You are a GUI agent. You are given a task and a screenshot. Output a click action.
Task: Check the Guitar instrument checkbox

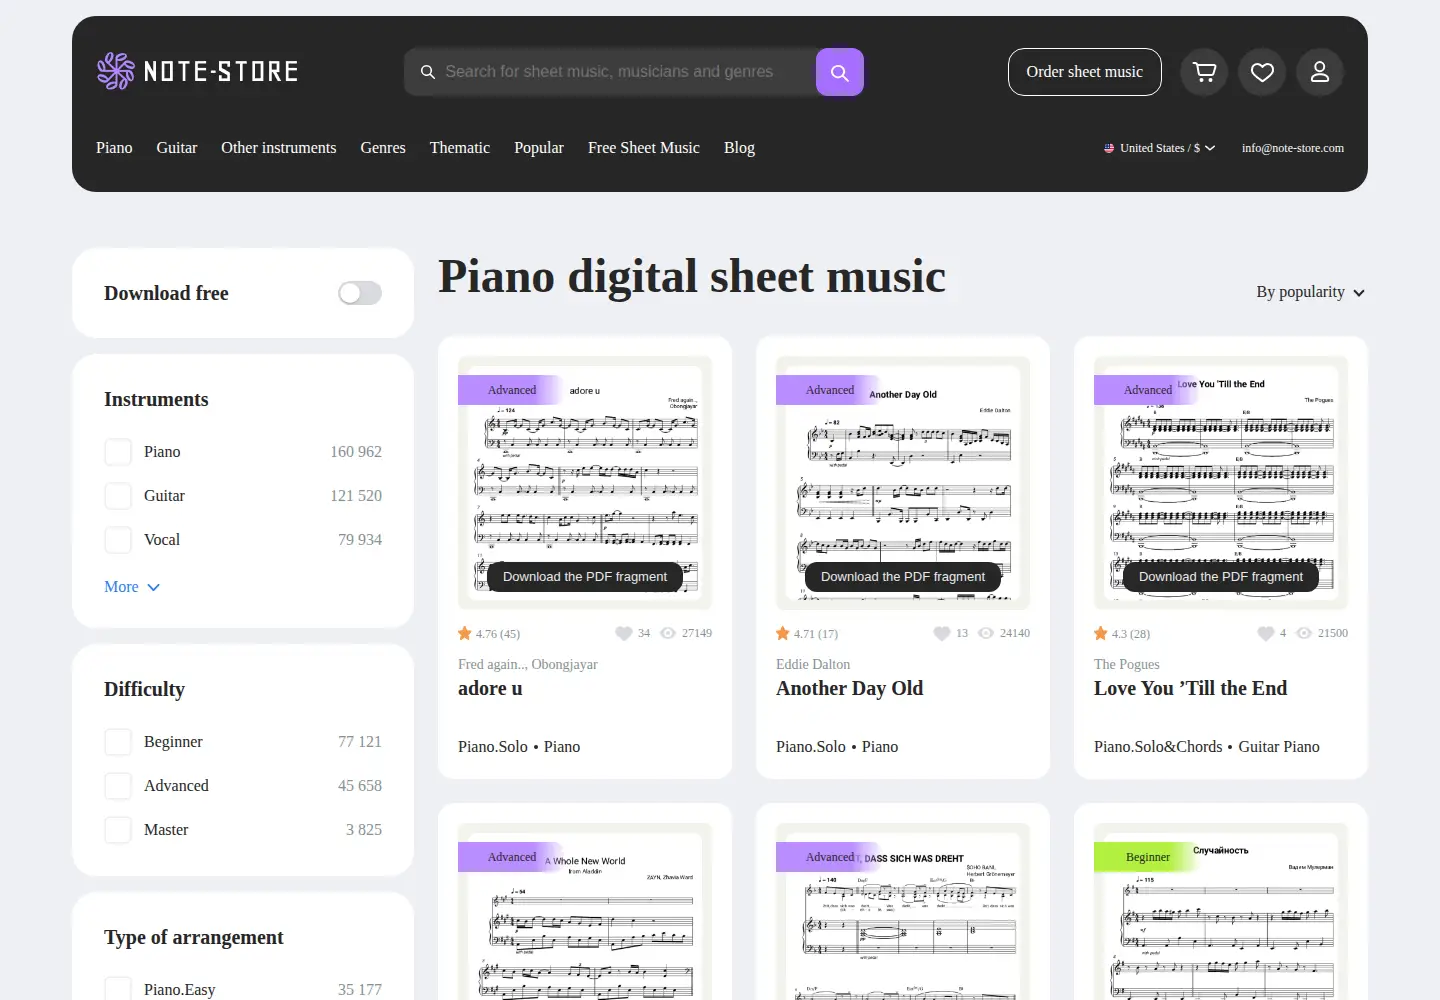coord(118,496)
